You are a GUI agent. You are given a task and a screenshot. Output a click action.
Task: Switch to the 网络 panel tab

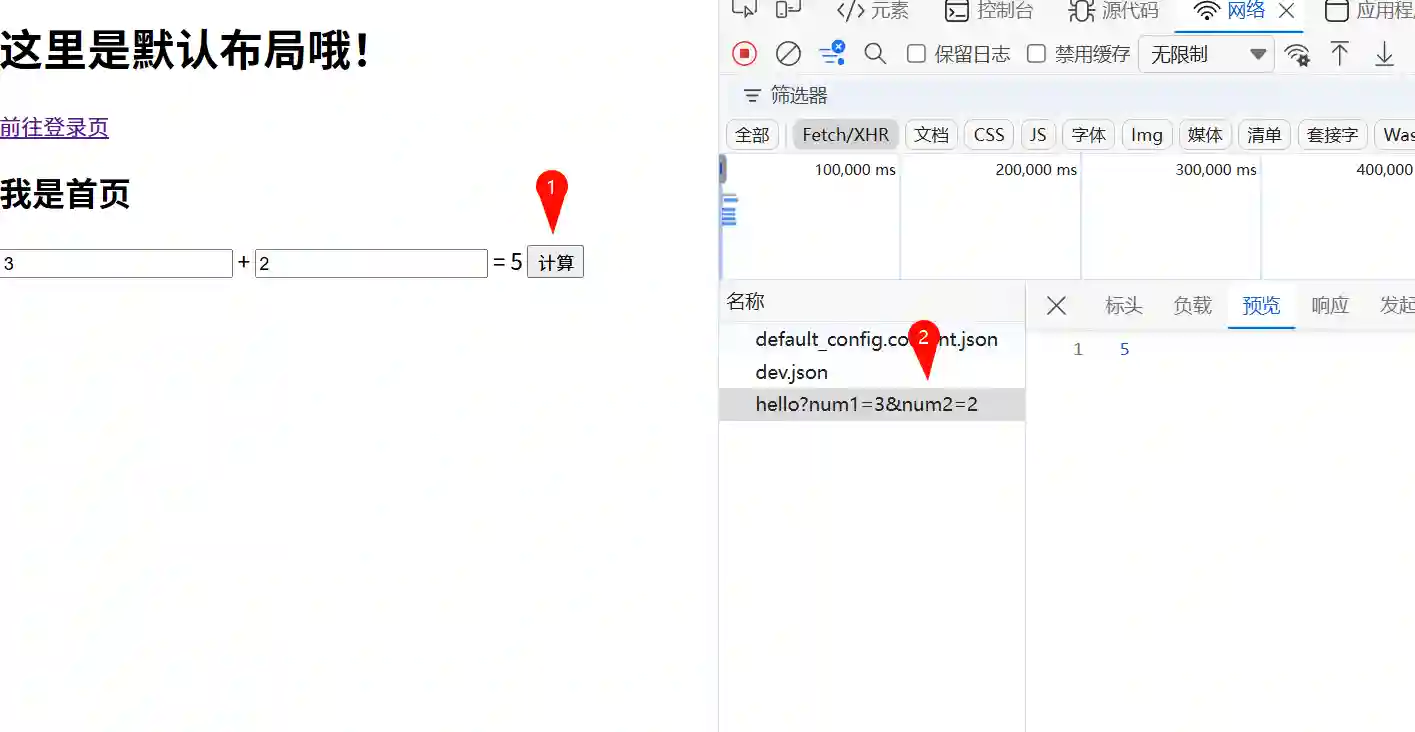pos(1241,11)
